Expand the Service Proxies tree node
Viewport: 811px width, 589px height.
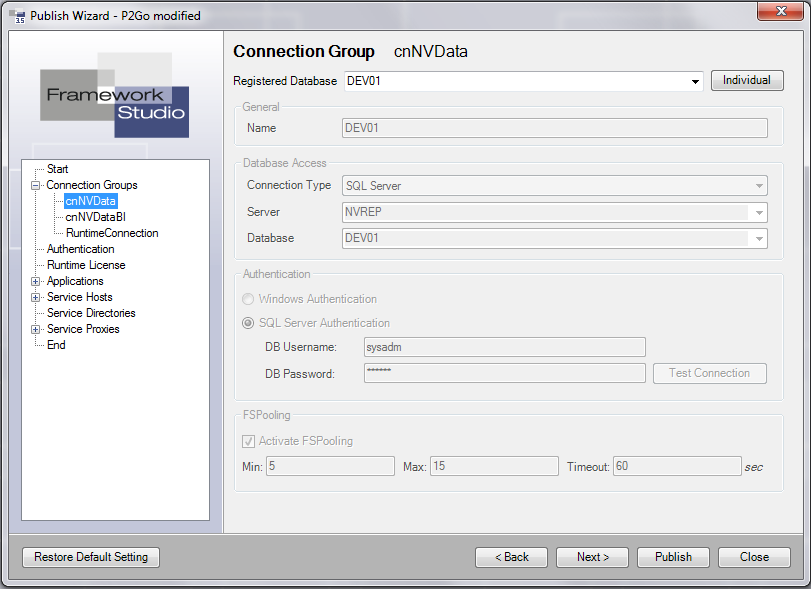point(36,329)
